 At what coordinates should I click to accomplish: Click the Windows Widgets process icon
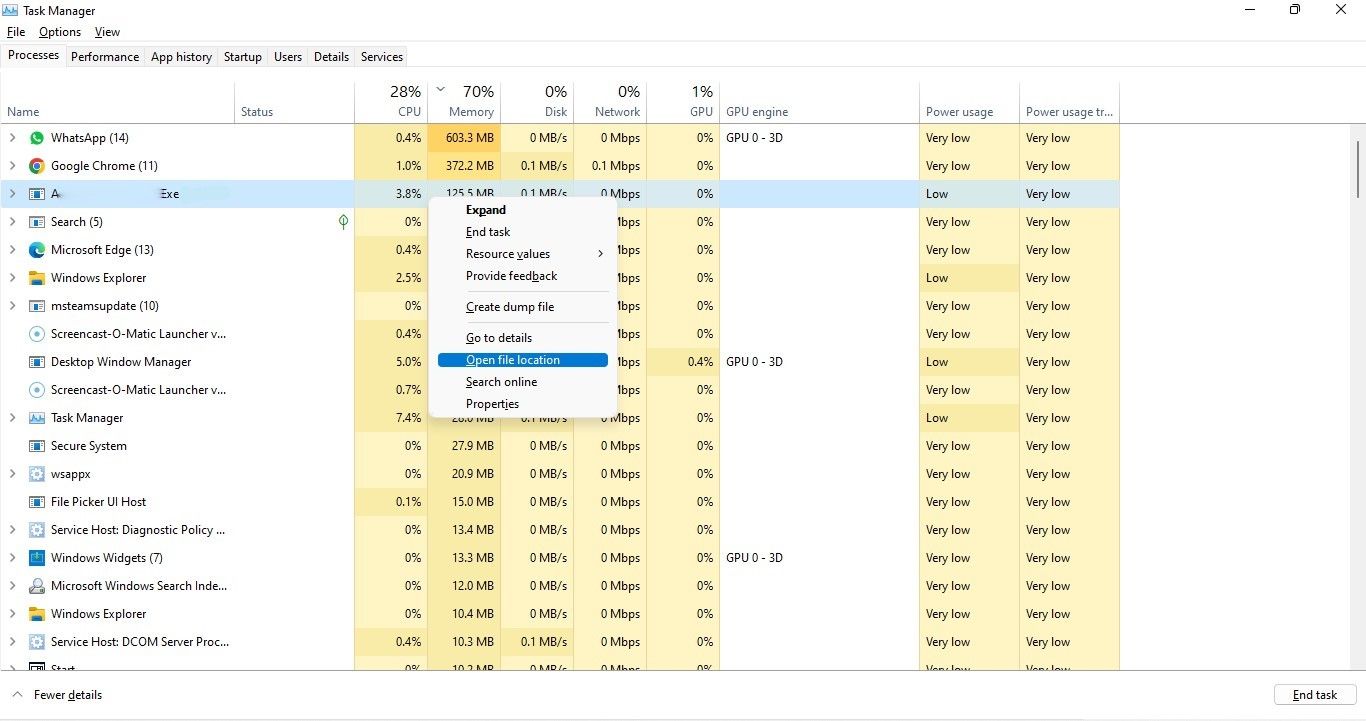[37, 558]
